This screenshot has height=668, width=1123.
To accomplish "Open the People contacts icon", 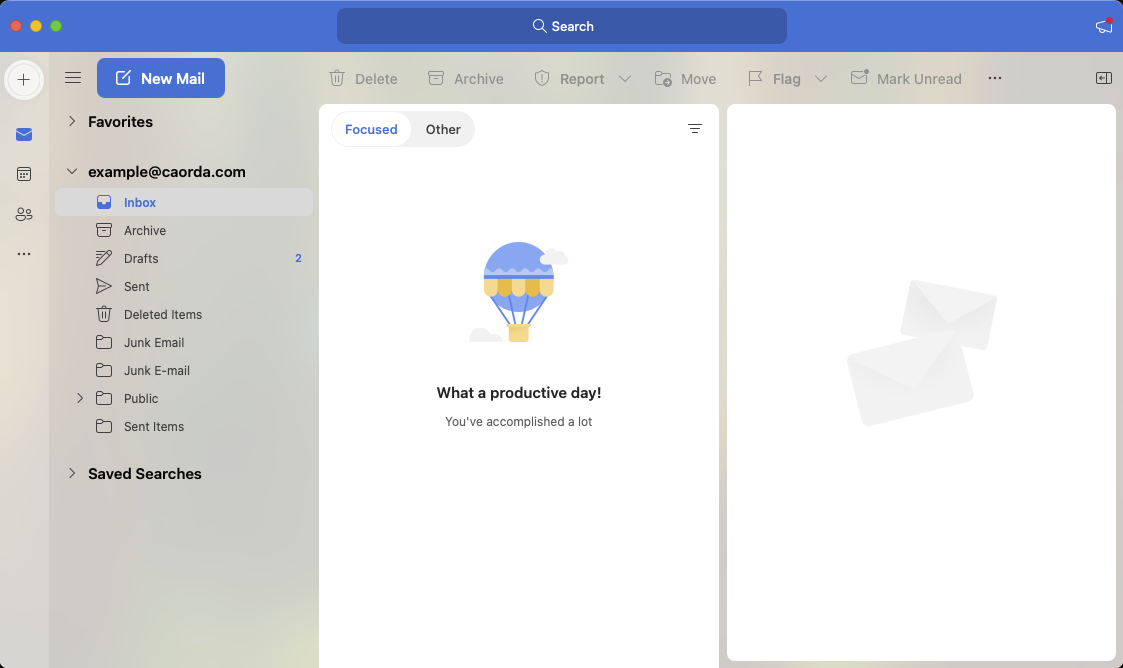I will tap(24, 214).
